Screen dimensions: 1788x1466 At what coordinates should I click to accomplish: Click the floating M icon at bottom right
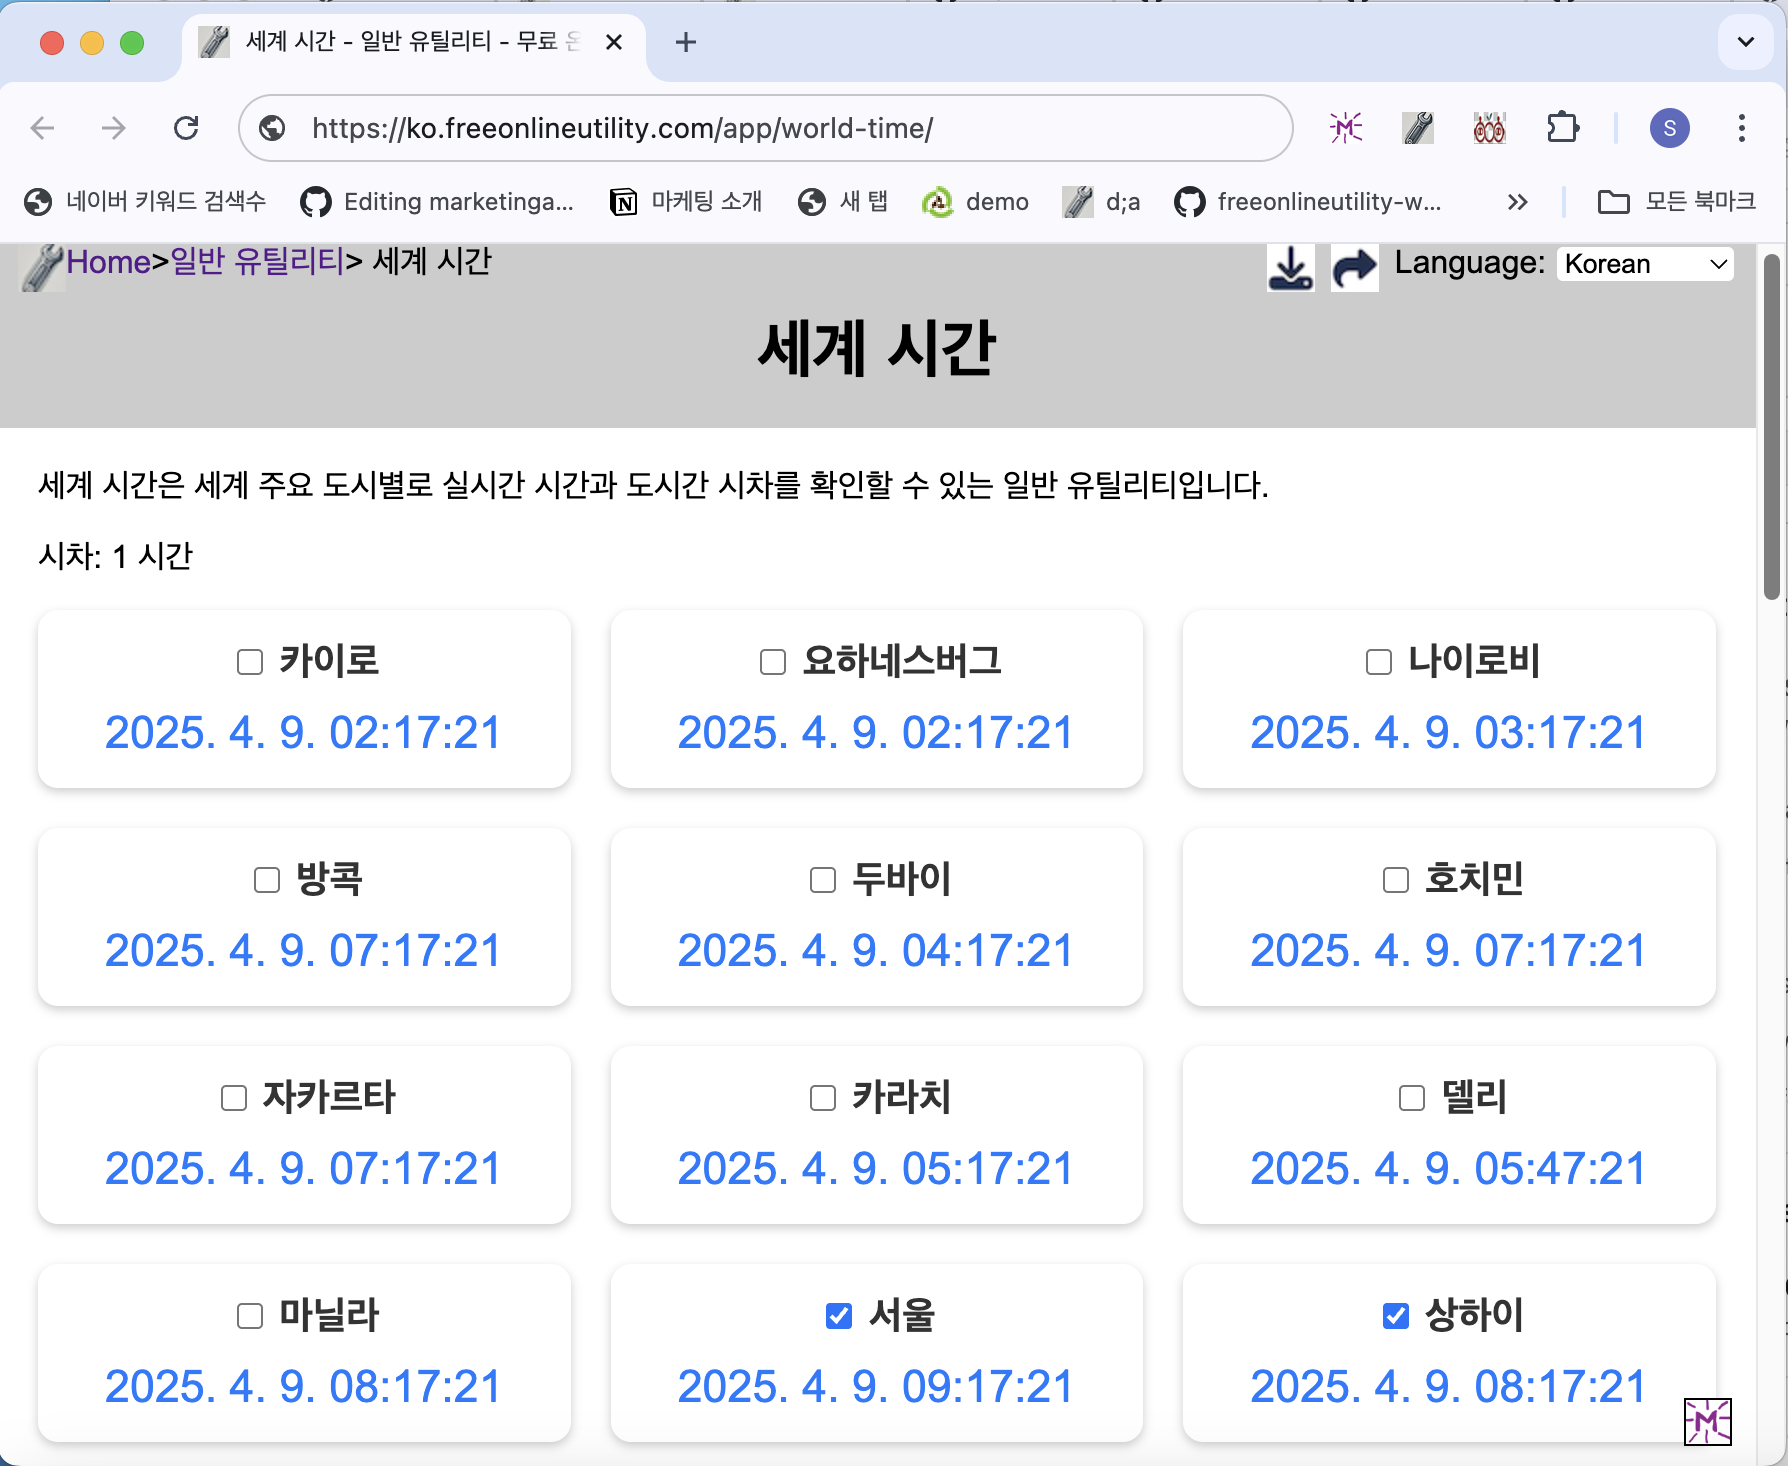[x=1707, y=1421]
